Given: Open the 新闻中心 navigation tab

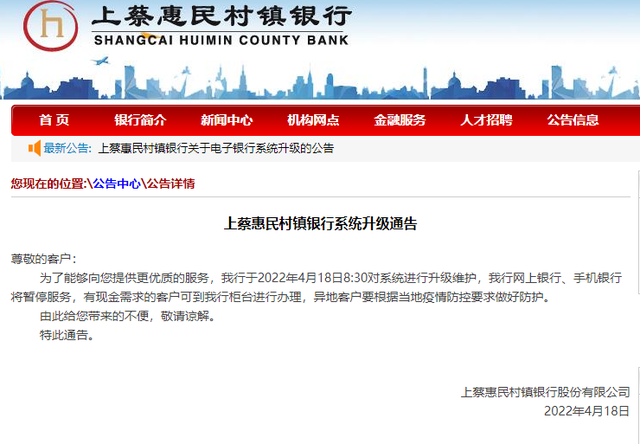Looking at the screenshot, I should (226, 120).
